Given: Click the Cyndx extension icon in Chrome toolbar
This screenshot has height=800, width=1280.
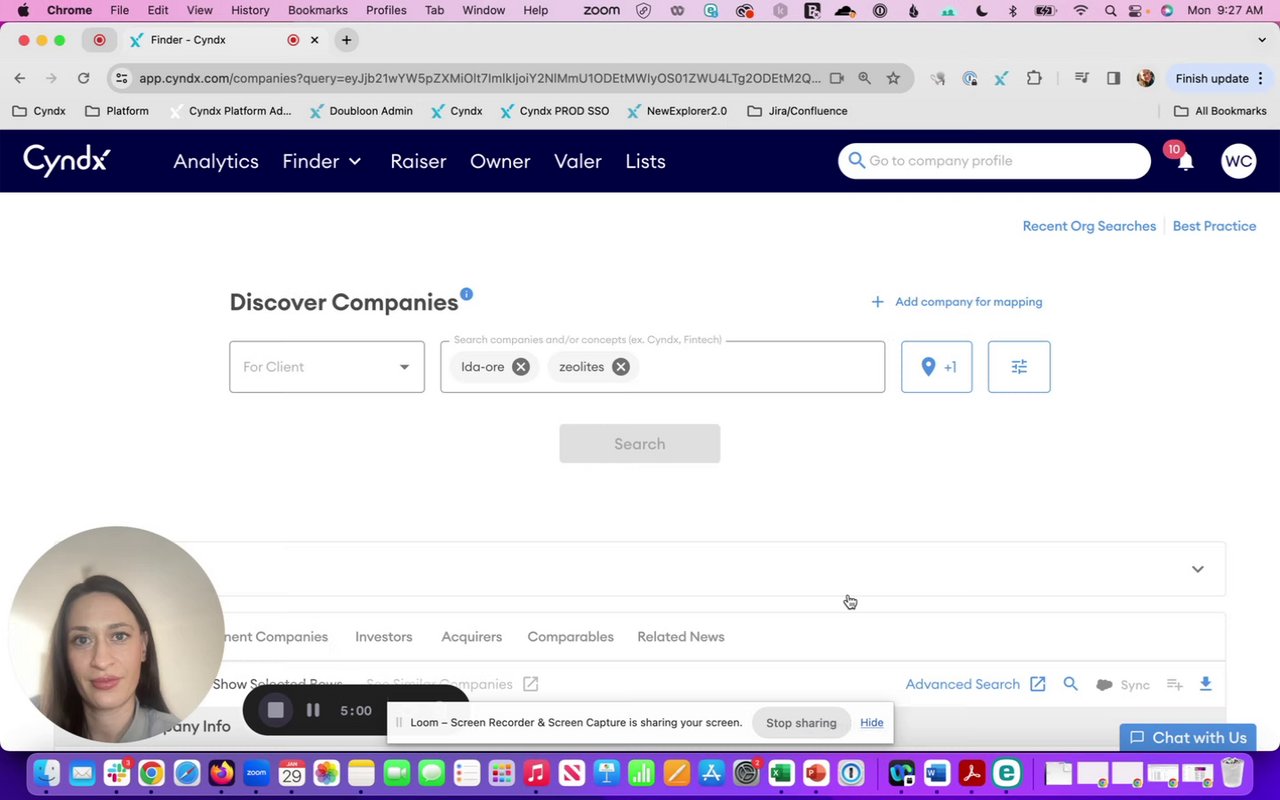Looking at the screenshot, I should point(1002,78).
